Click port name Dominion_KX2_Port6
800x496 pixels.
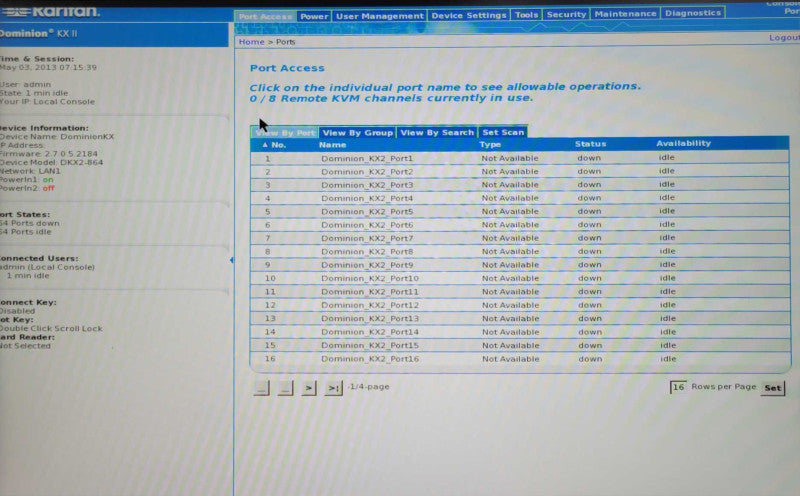(x=367, y=225)
